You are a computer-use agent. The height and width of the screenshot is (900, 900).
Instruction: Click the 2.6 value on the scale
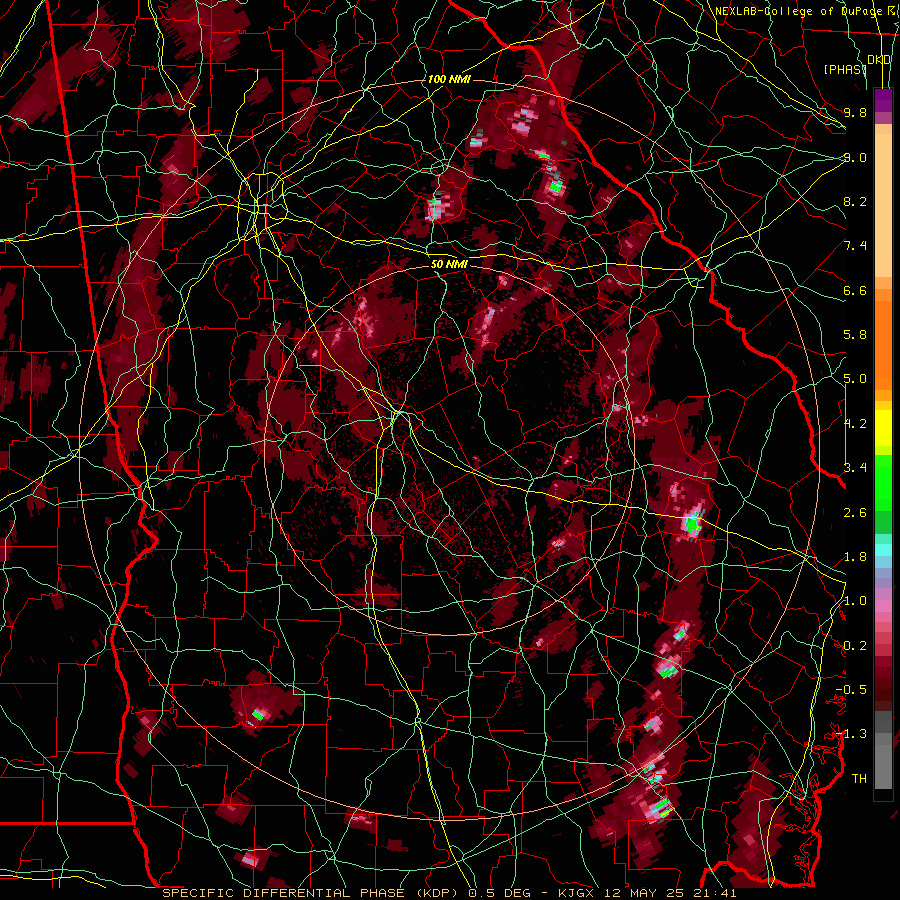point(855,513)
